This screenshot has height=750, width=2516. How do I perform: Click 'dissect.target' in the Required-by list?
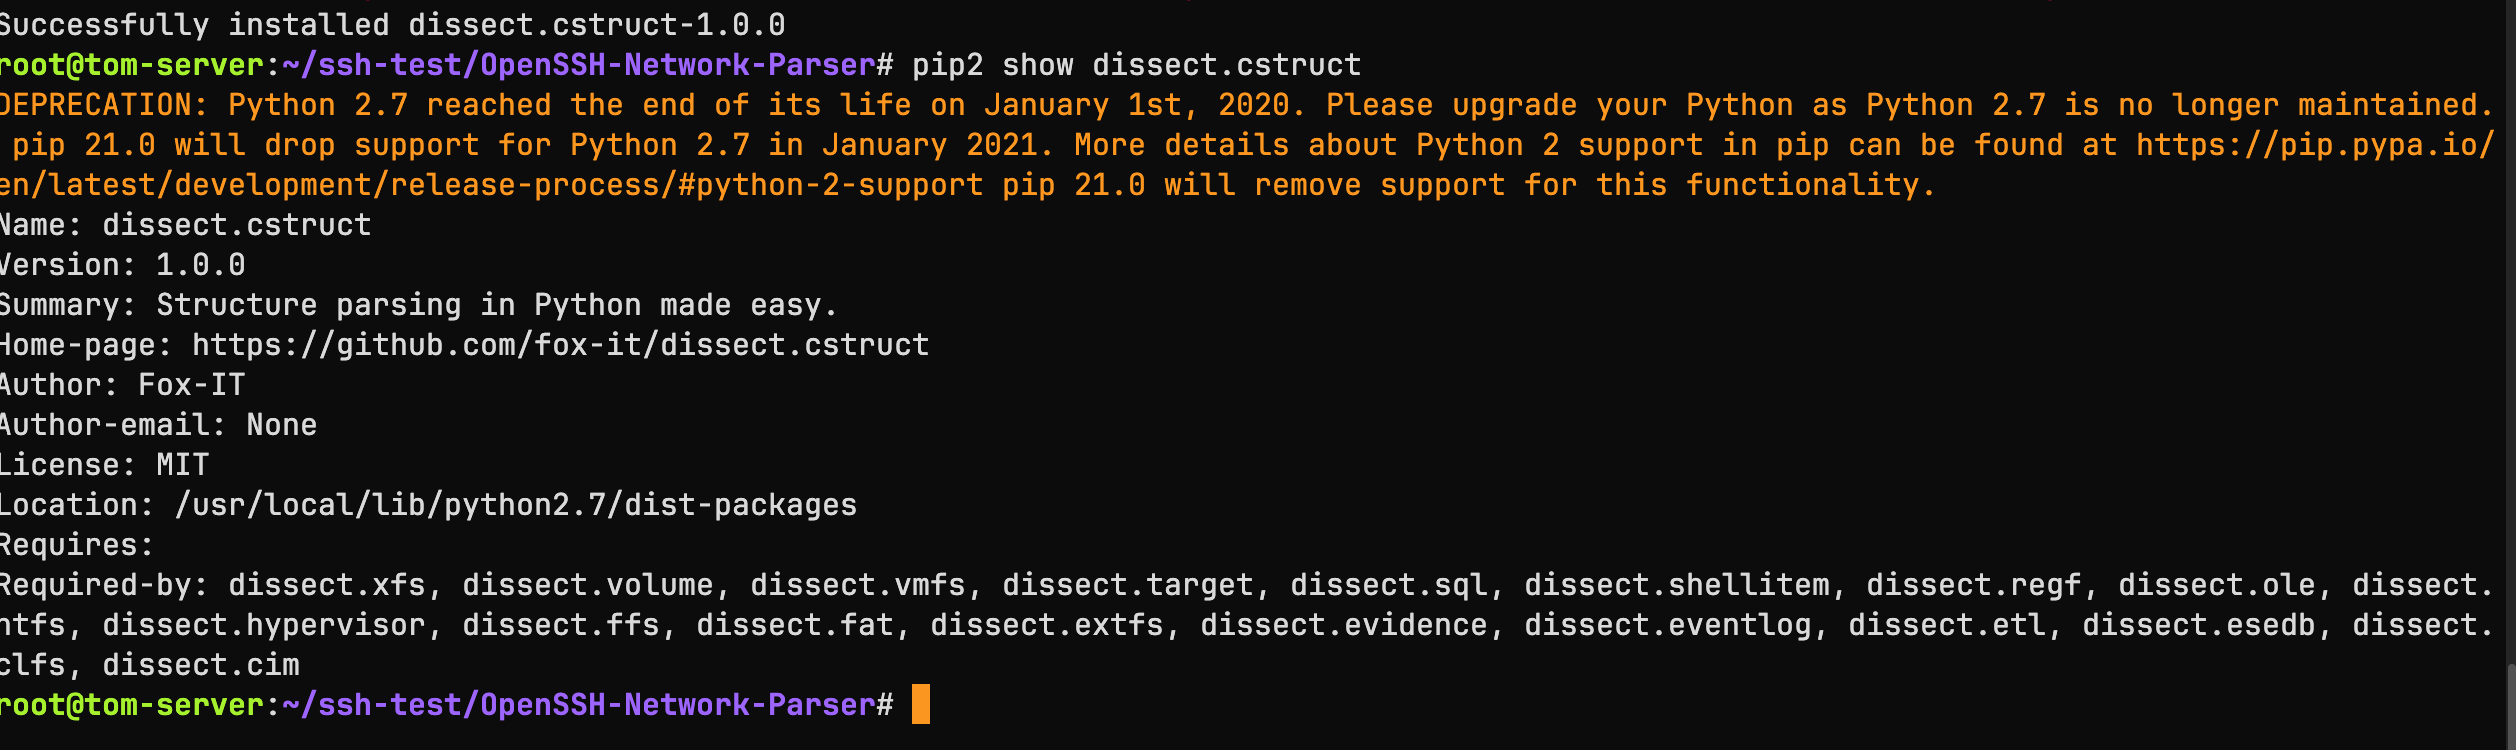(x=1128, y=585)
